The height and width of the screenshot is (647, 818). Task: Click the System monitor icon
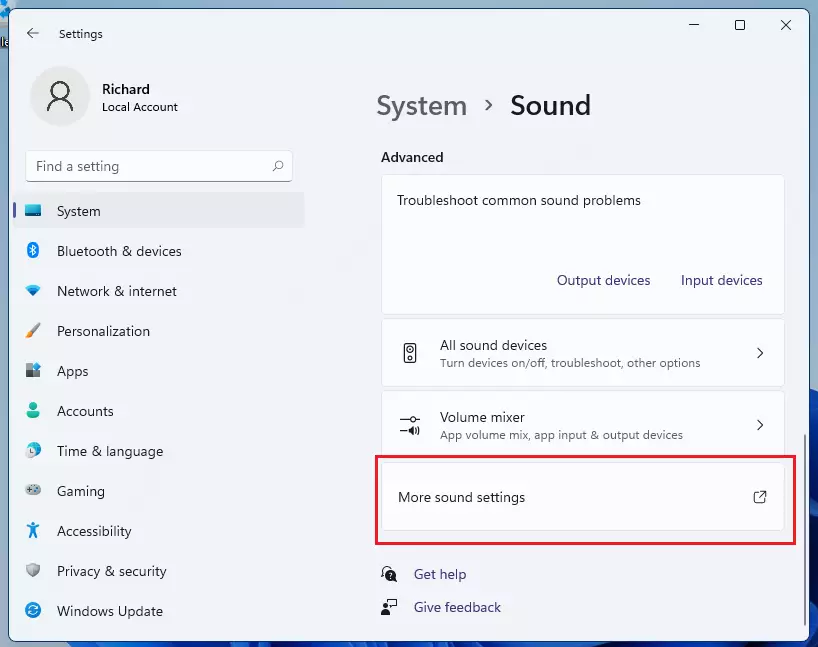pos(33,211)
